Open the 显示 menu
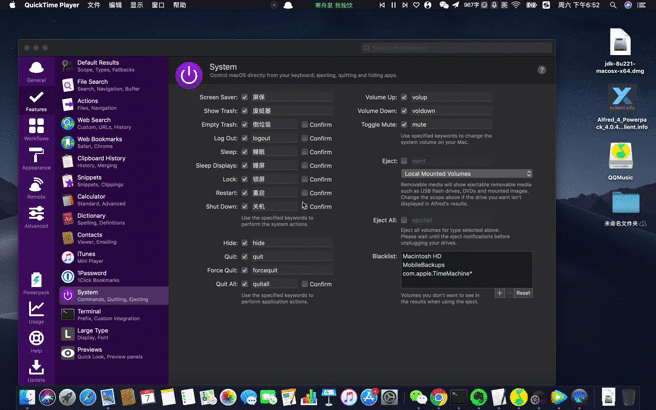This screenshot has width=656, height=410. (x=136, y=5)
